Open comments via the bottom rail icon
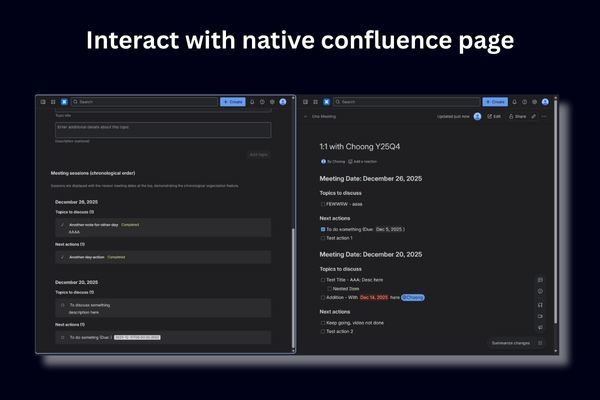The image size is (600, 400). pyautogui.click(x=540, y=328)
